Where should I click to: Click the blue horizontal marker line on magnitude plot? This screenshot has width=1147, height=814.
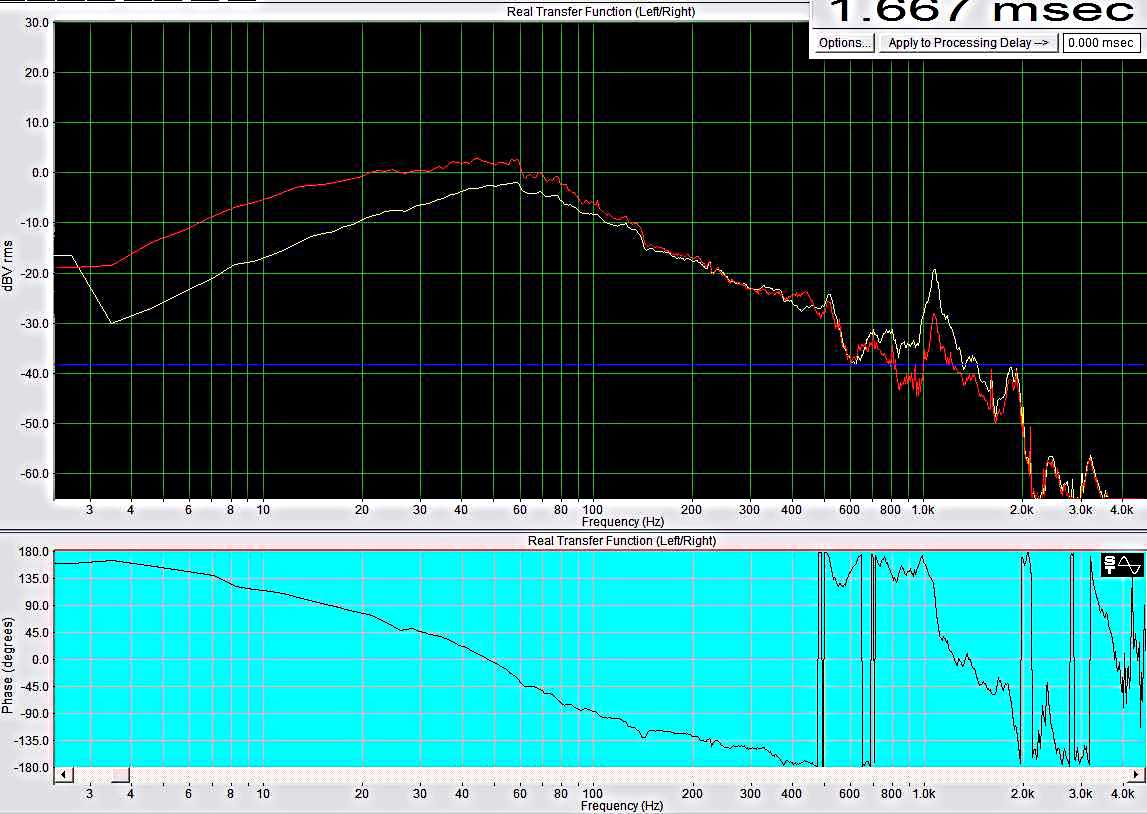(x=598, y=364)
